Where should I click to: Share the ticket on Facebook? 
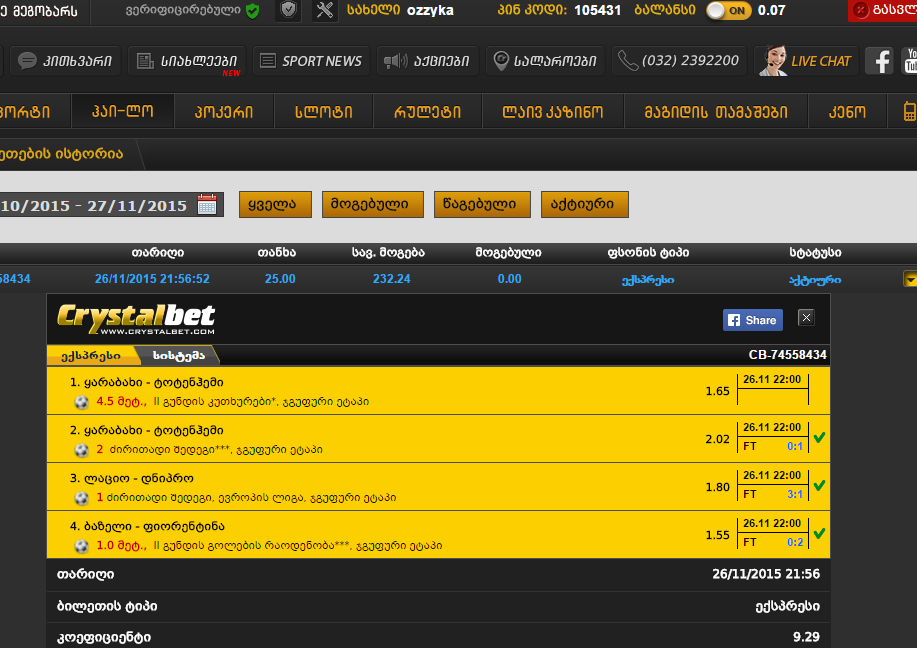click(753, 320)
